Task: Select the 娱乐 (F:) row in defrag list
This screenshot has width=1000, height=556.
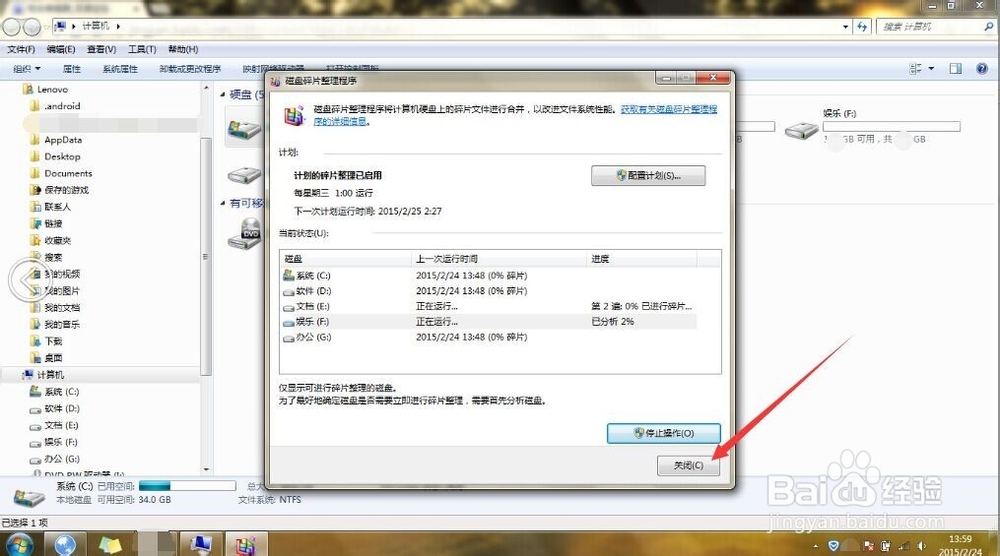Action: (x=488, y=321)
